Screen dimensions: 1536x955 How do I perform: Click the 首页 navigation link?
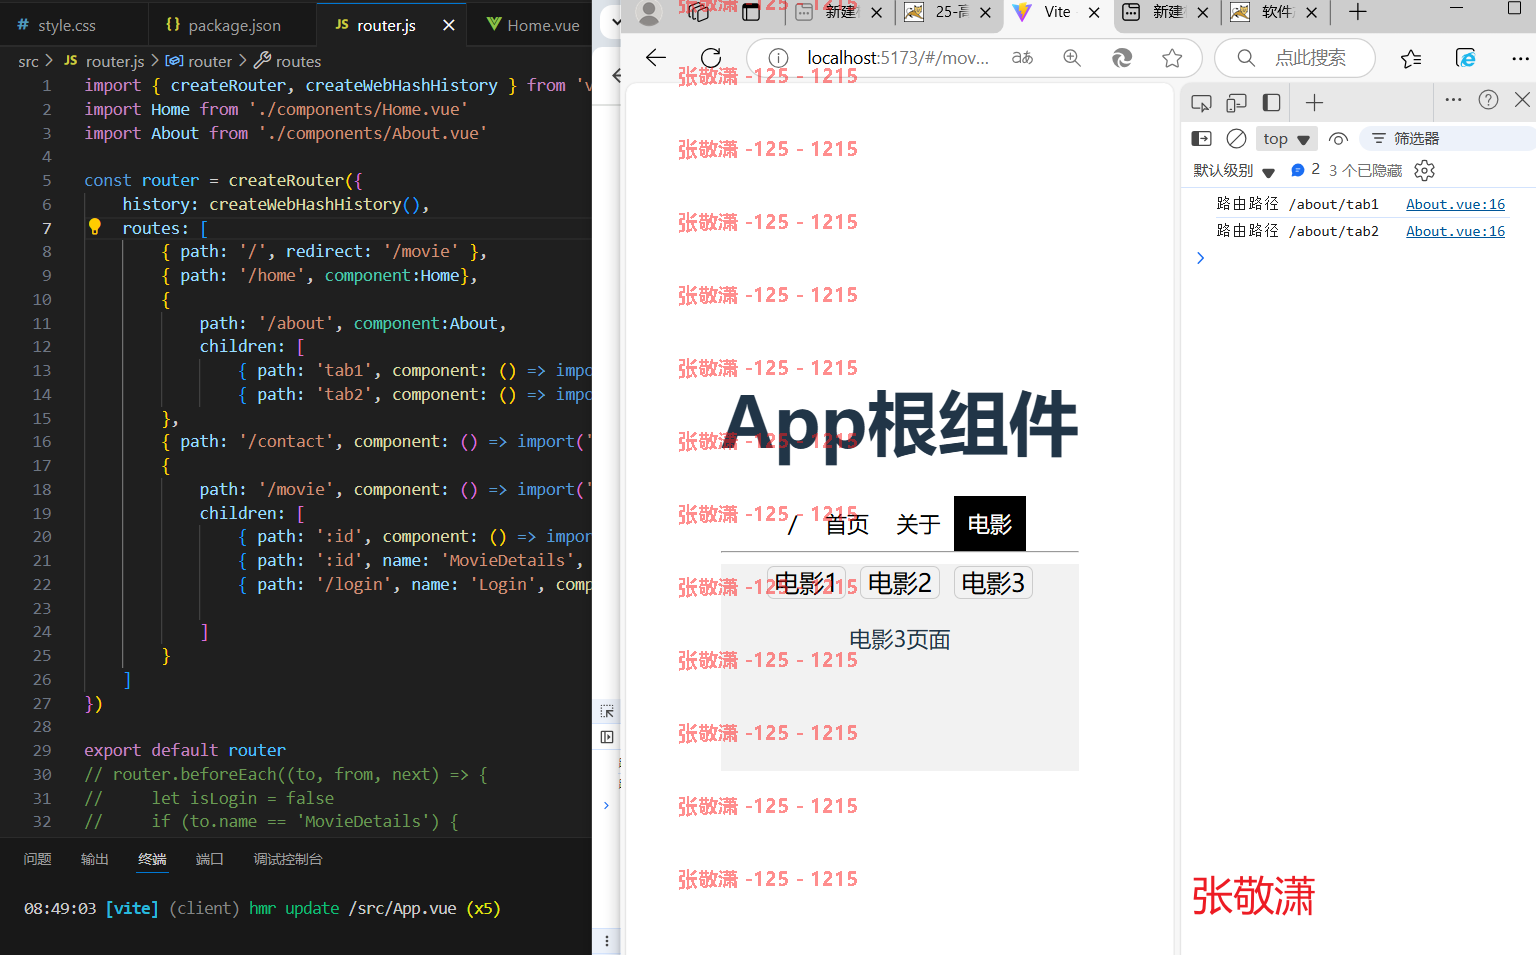click(x=847, y=524)
